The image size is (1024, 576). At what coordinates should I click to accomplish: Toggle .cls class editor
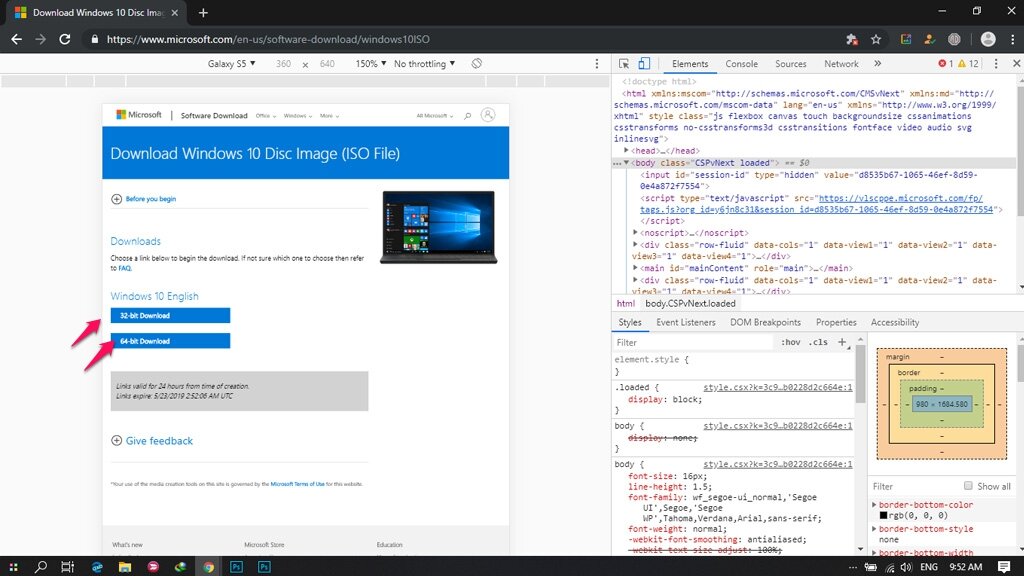click(x=818, y=342)
